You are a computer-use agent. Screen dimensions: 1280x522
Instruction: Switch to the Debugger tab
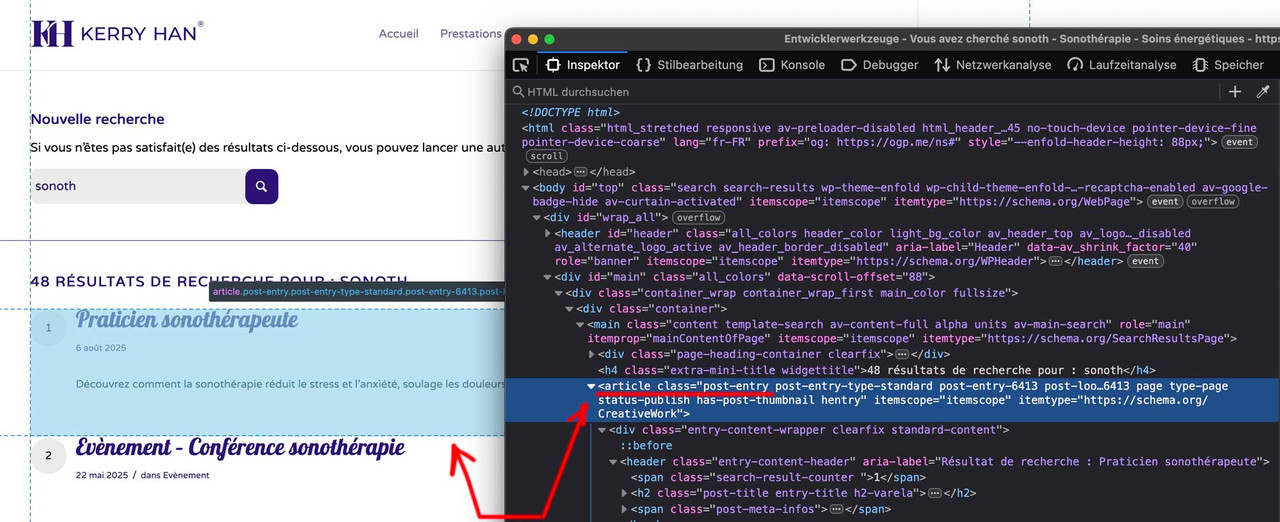point(880,65)
